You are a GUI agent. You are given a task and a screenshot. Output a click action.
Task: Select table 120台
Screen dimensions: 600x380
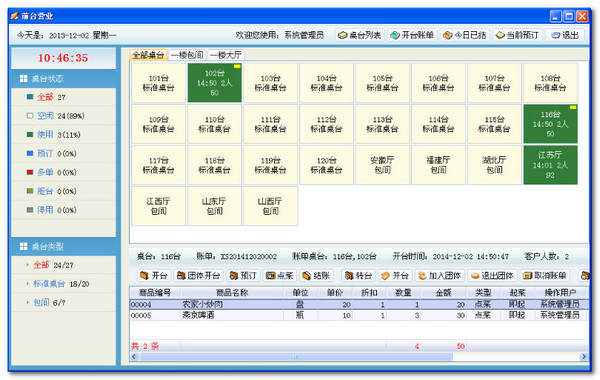326,165
